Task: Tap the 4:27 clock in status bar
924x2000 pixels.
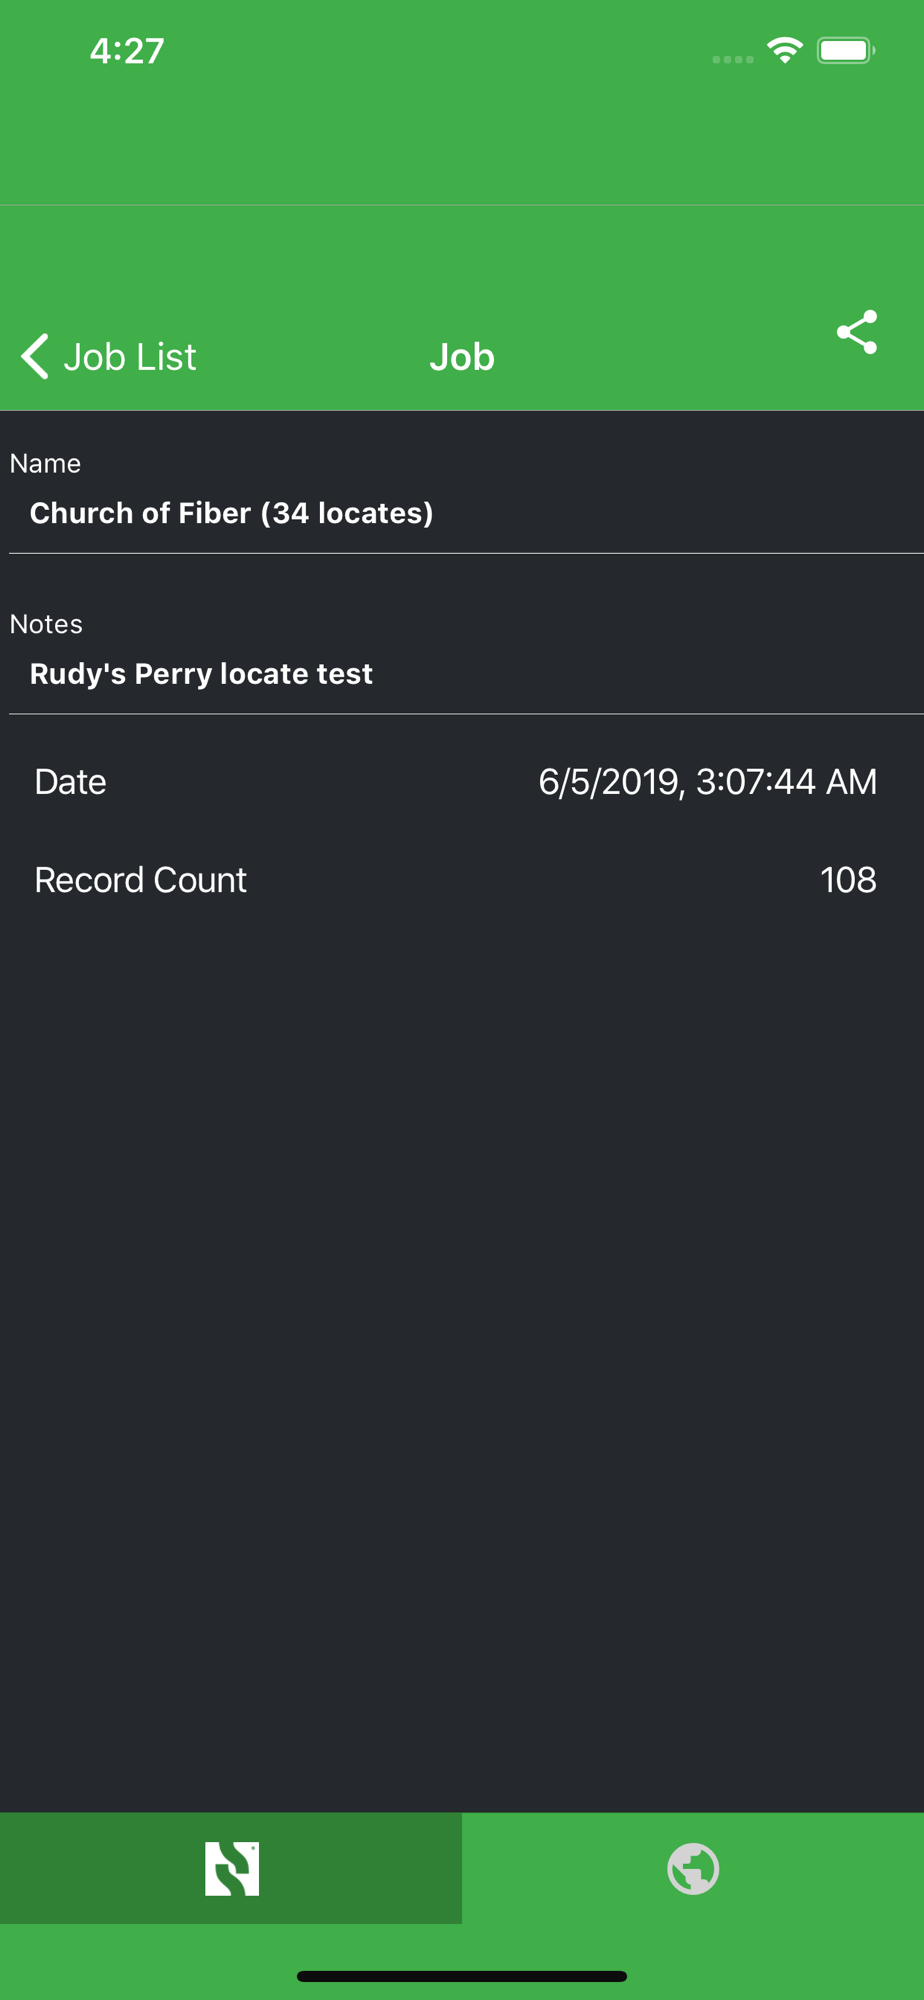Action: click(127, 51)
